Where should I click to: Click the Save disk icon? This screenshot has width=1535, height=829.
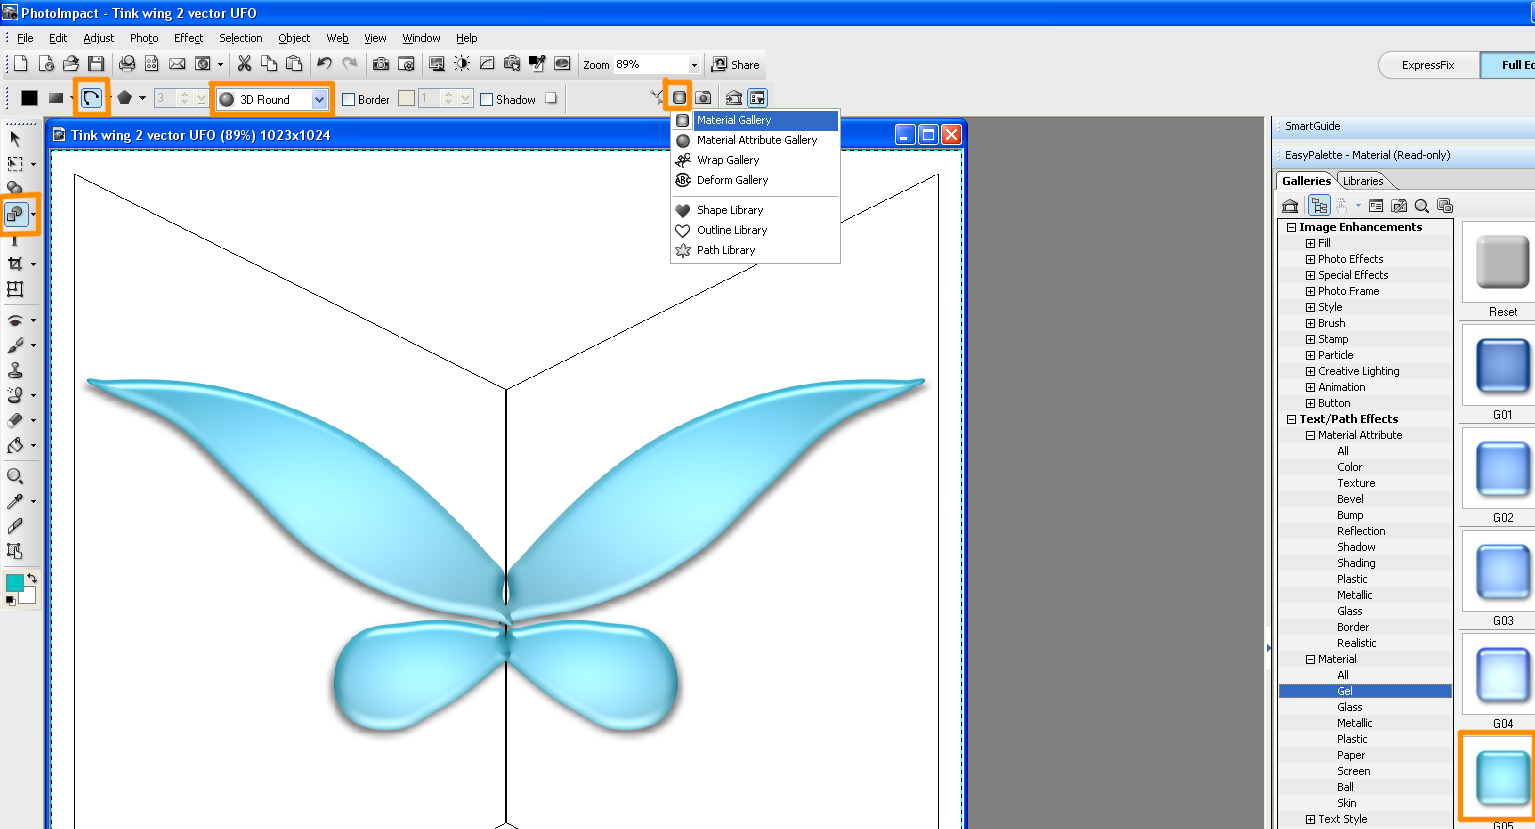click(x=96, y=64)
